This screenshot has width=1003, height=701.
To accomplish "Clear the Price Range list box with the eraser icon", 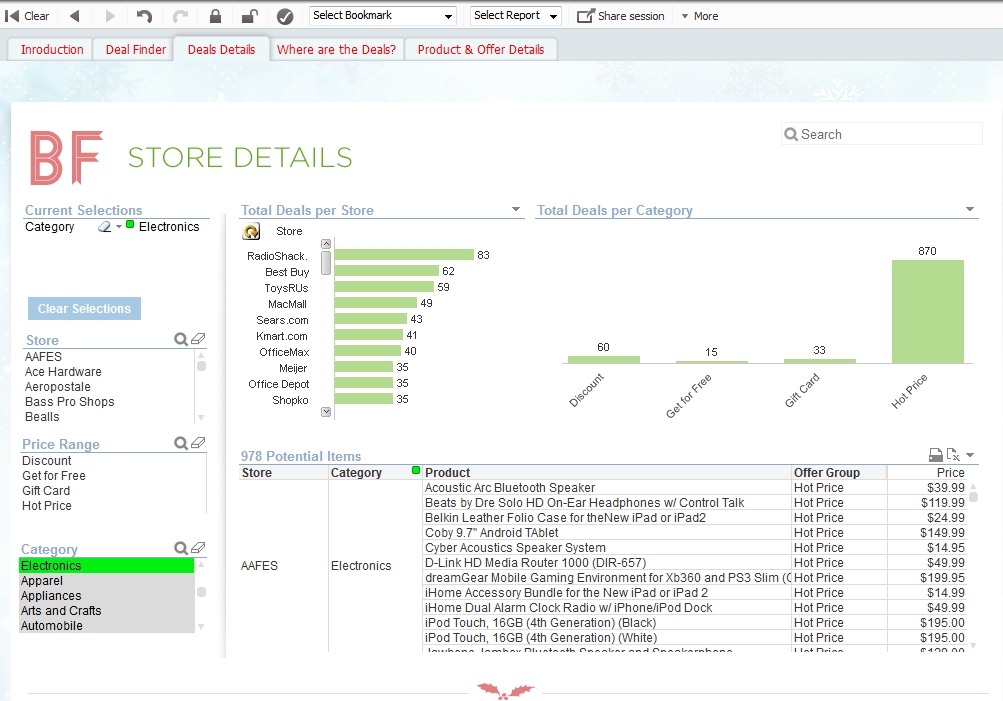I will (198, 443).
